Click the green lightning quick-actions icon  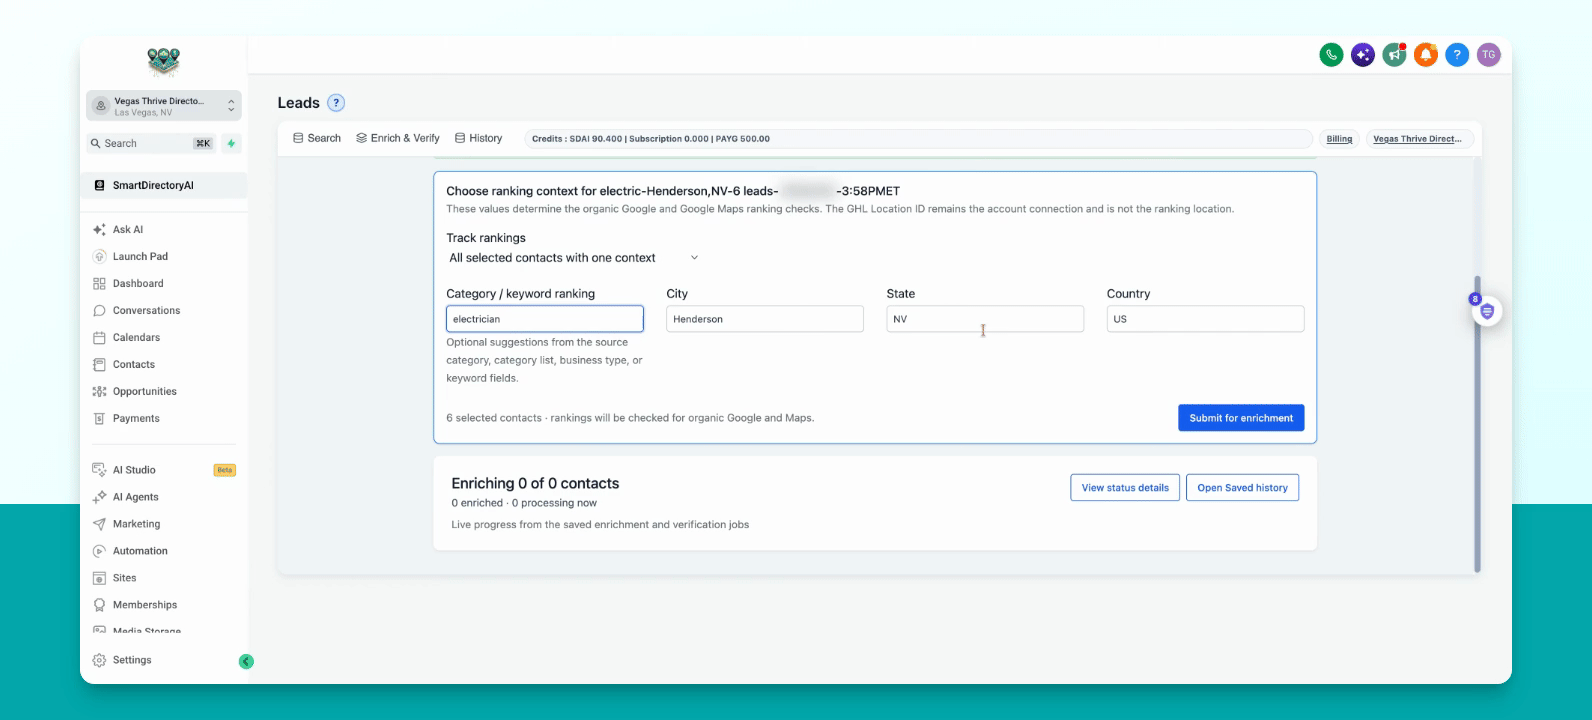tap(231, 144)
